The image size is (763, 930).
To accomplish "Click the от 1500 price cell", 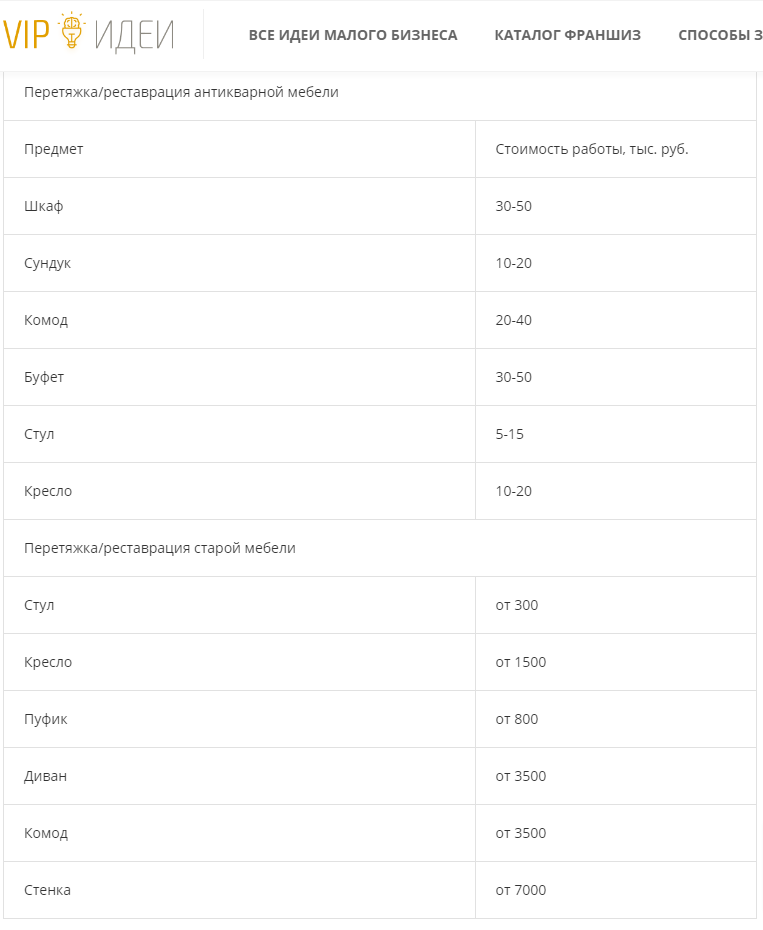I will (521, 662).
